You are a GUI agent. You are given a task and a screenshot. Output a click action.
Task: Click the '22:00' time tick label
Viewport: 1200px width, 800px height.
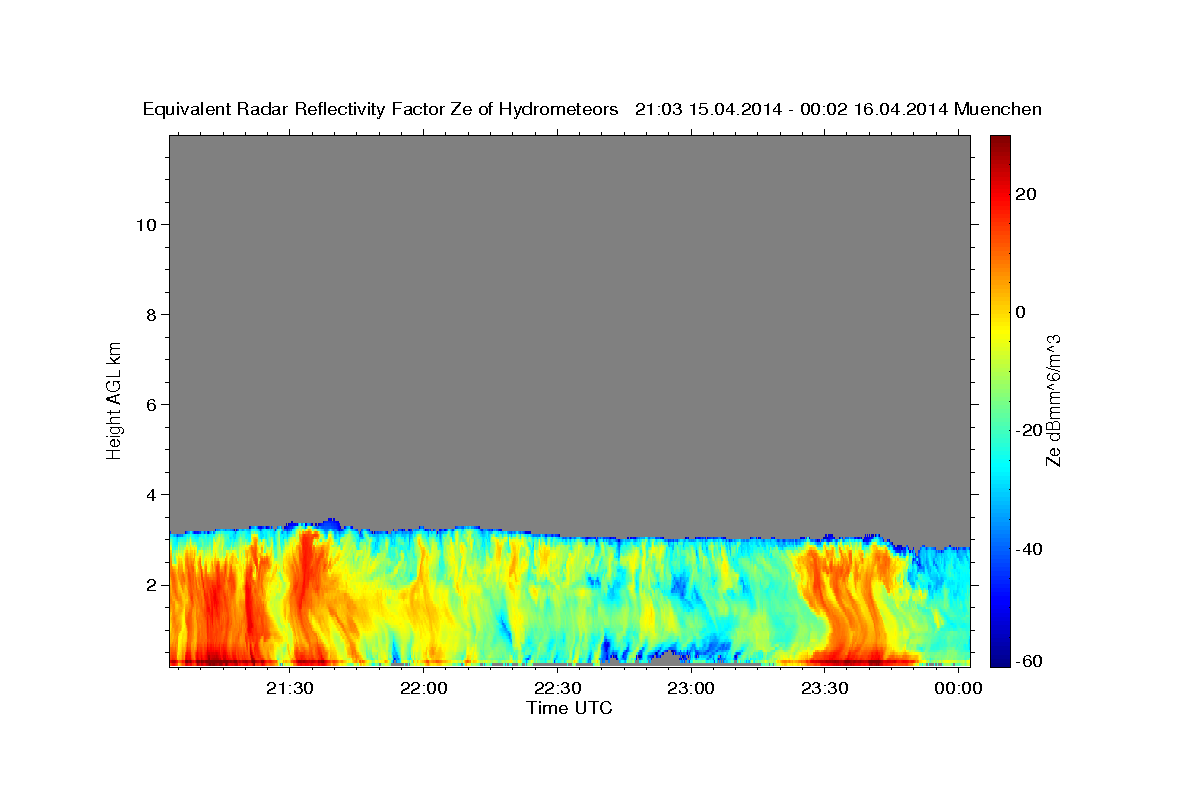point(423,688)
